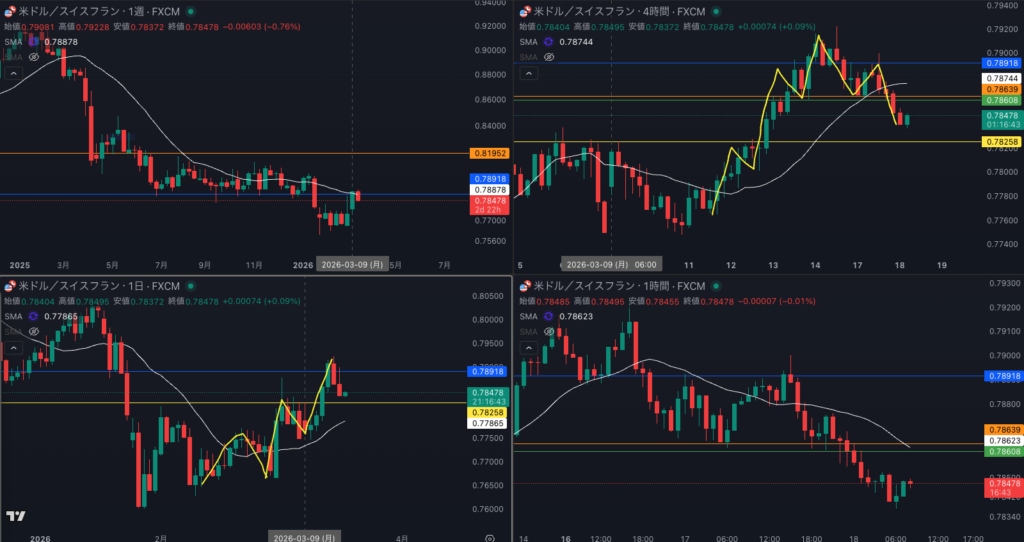This screenshot has width=1024, height=542.
Task: Collapse indicator legend in daily chart
Action: click(13, 347)
